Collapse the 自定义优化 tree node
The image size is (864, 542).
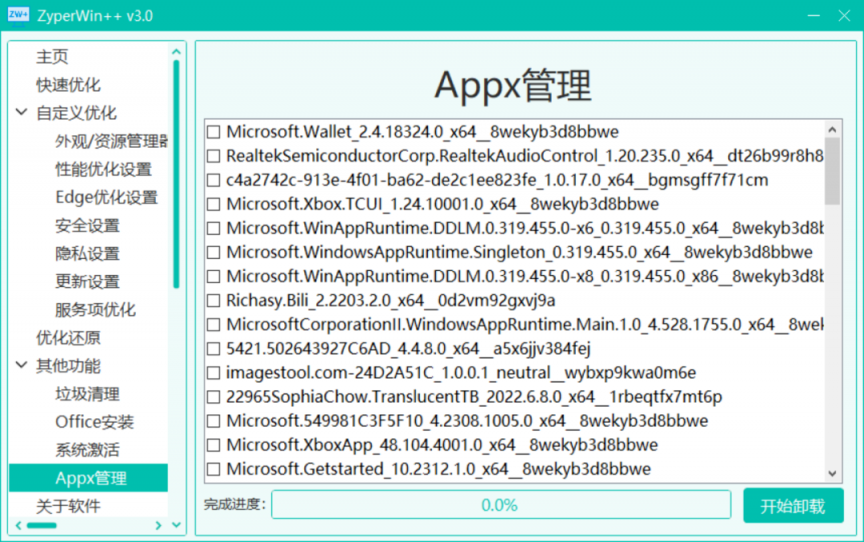click(22, 113)
